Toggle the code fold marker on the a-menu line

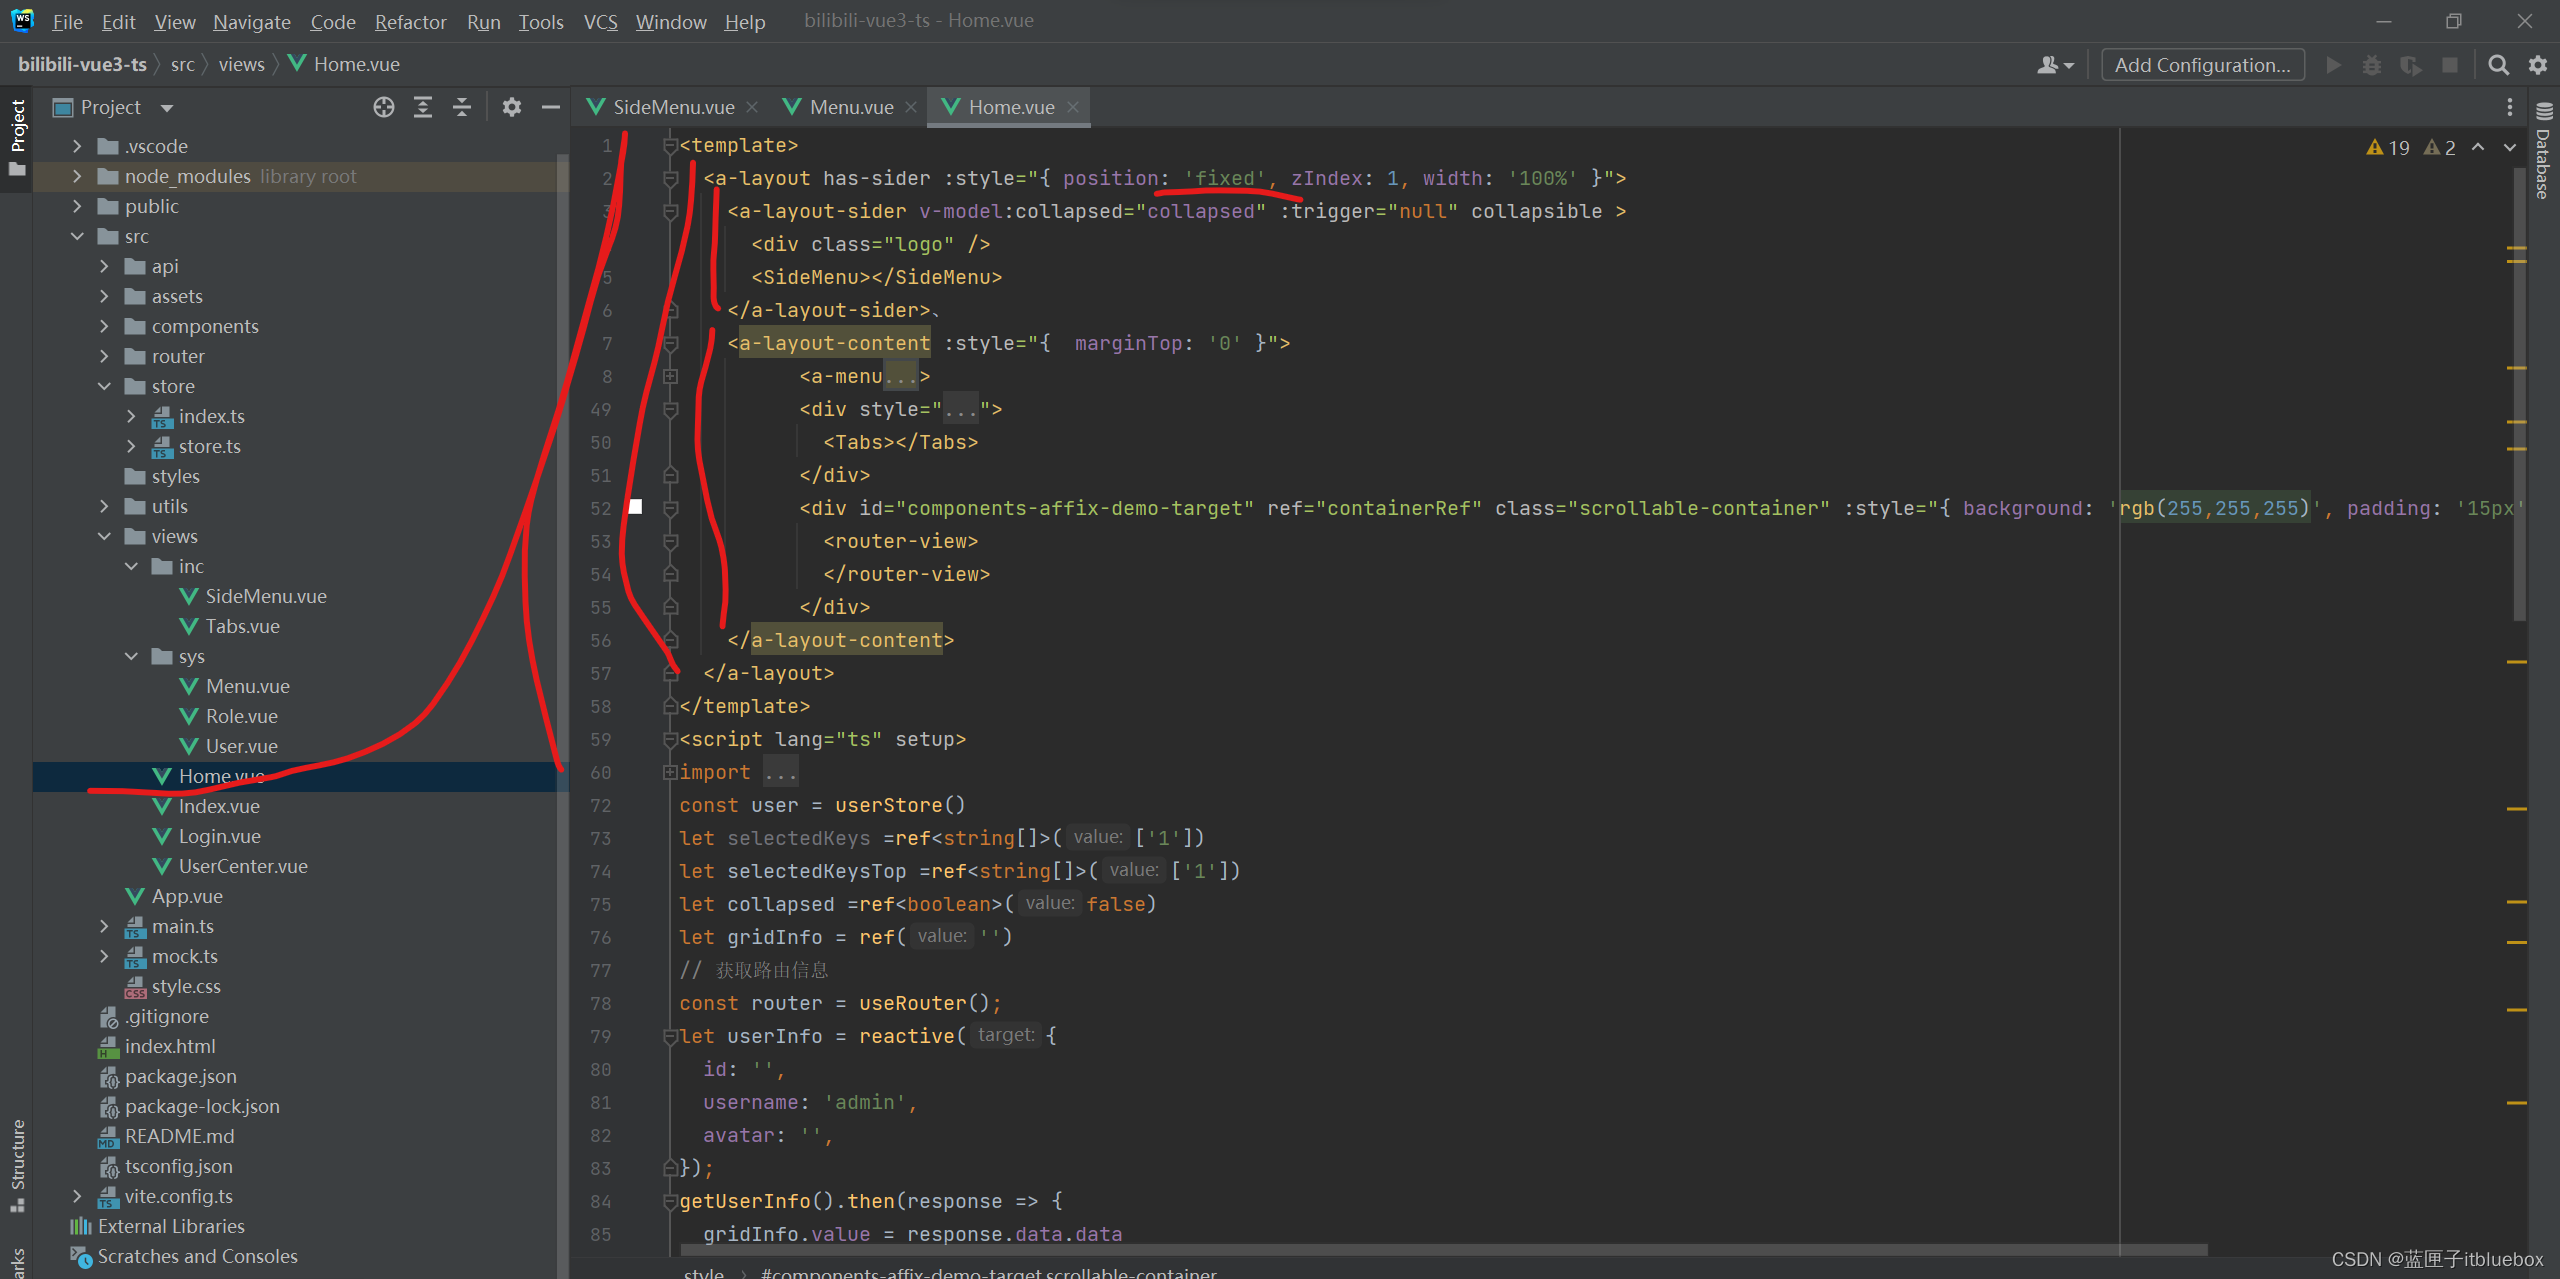[x=670, y=377]
